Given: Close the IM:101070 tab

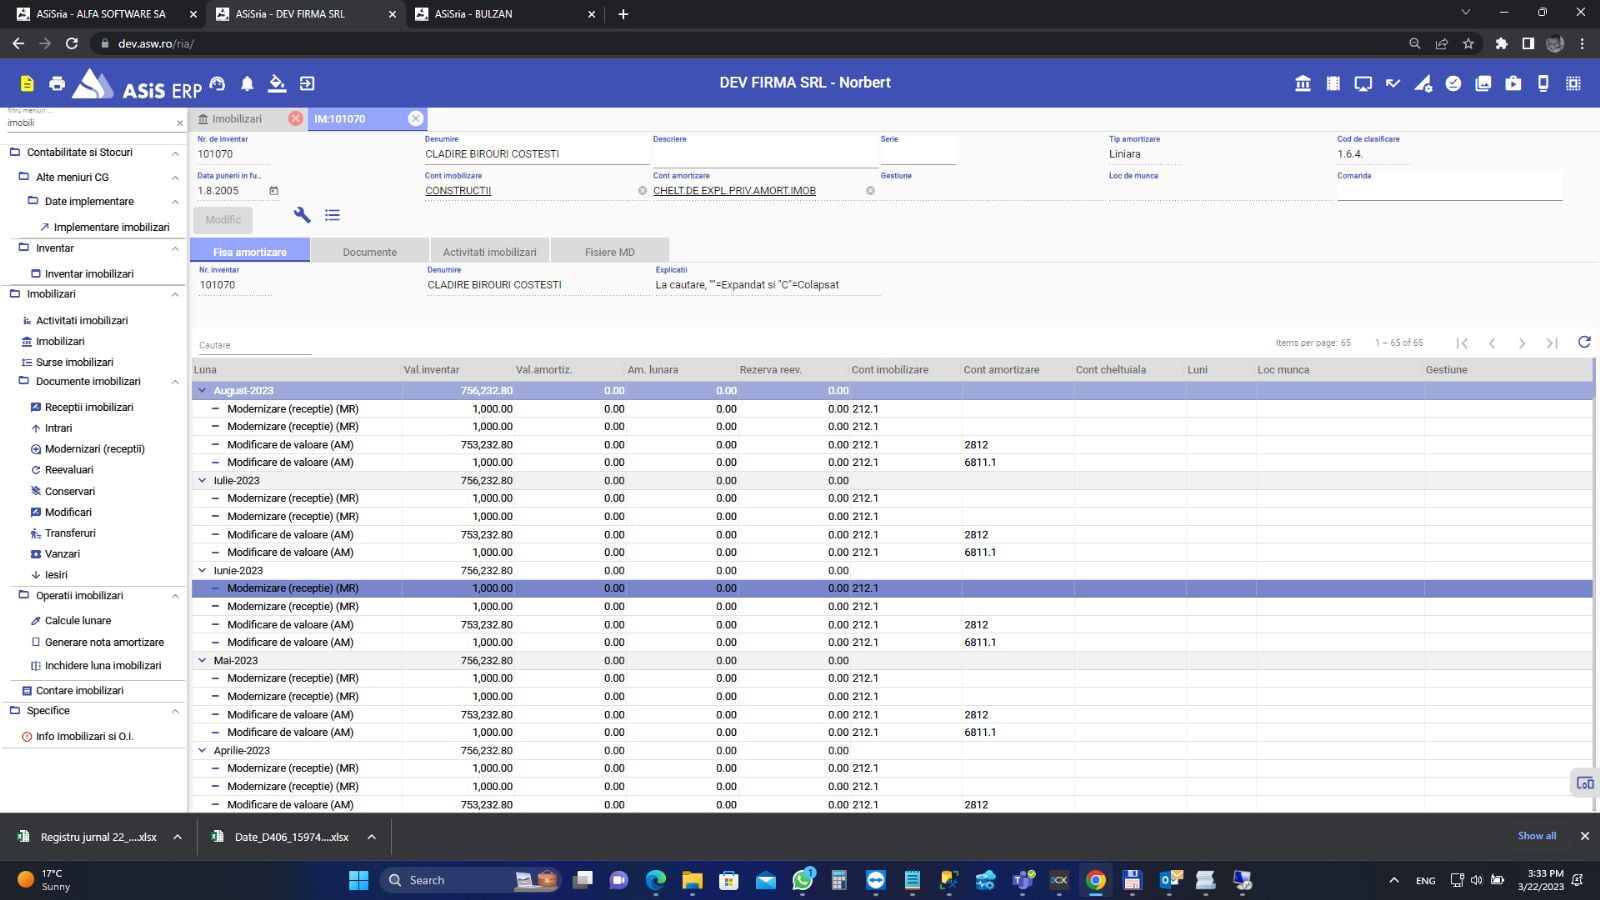Looking at the screenshot, I should [x=415, y=119].
